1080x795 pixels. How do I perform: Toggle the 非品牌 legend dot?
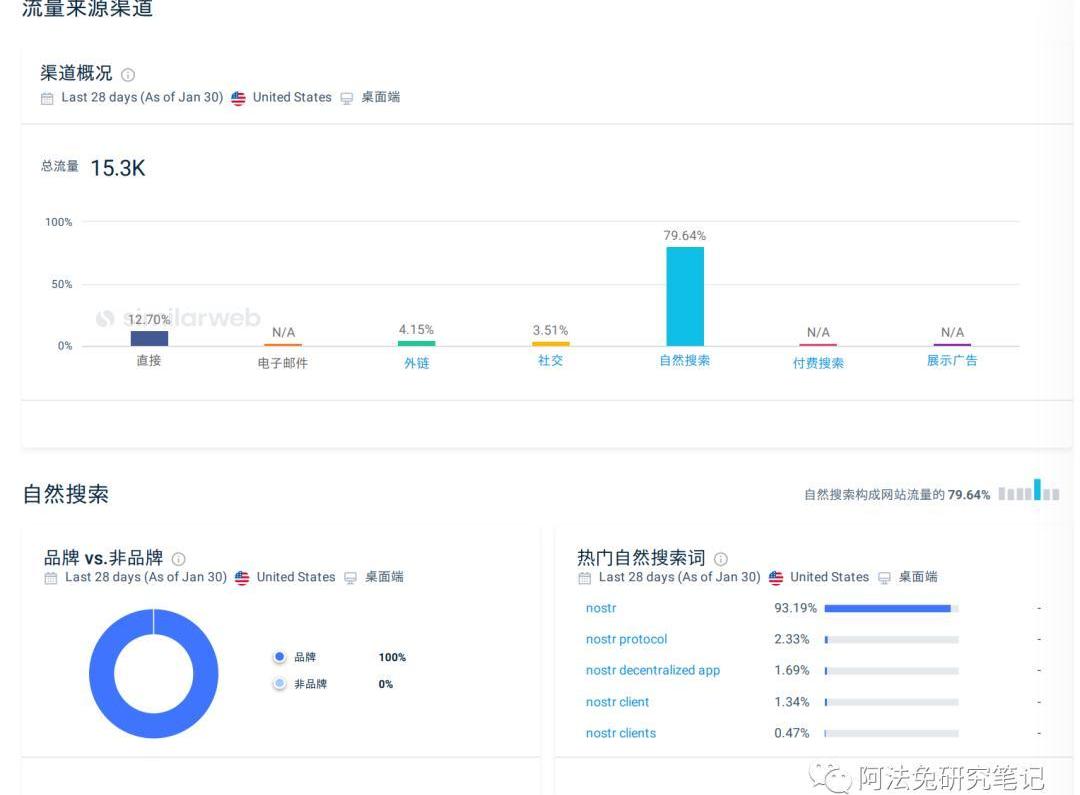coord(280,684)
